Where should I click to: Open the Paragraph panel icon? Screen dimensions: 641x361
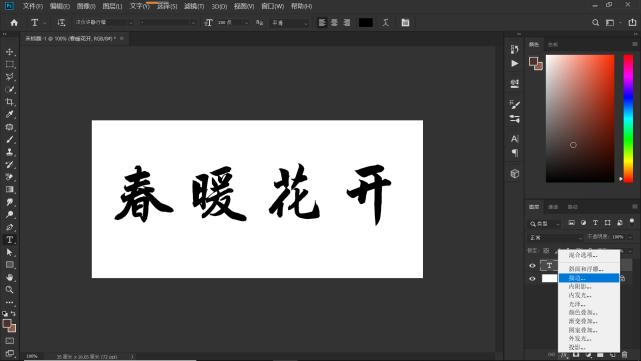pos(515,153)
